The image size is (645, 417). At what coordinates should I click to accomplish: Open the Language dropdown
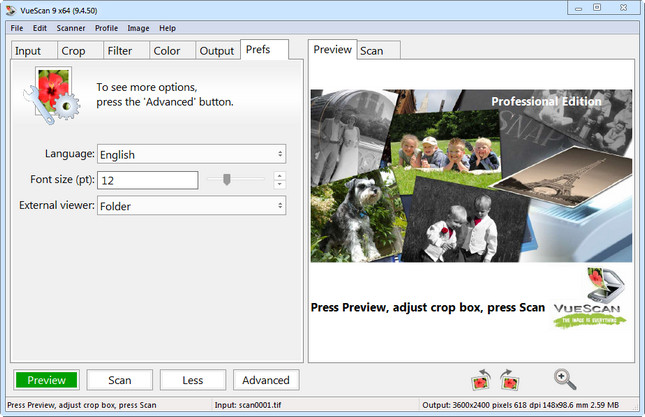[x=191, y=154]
